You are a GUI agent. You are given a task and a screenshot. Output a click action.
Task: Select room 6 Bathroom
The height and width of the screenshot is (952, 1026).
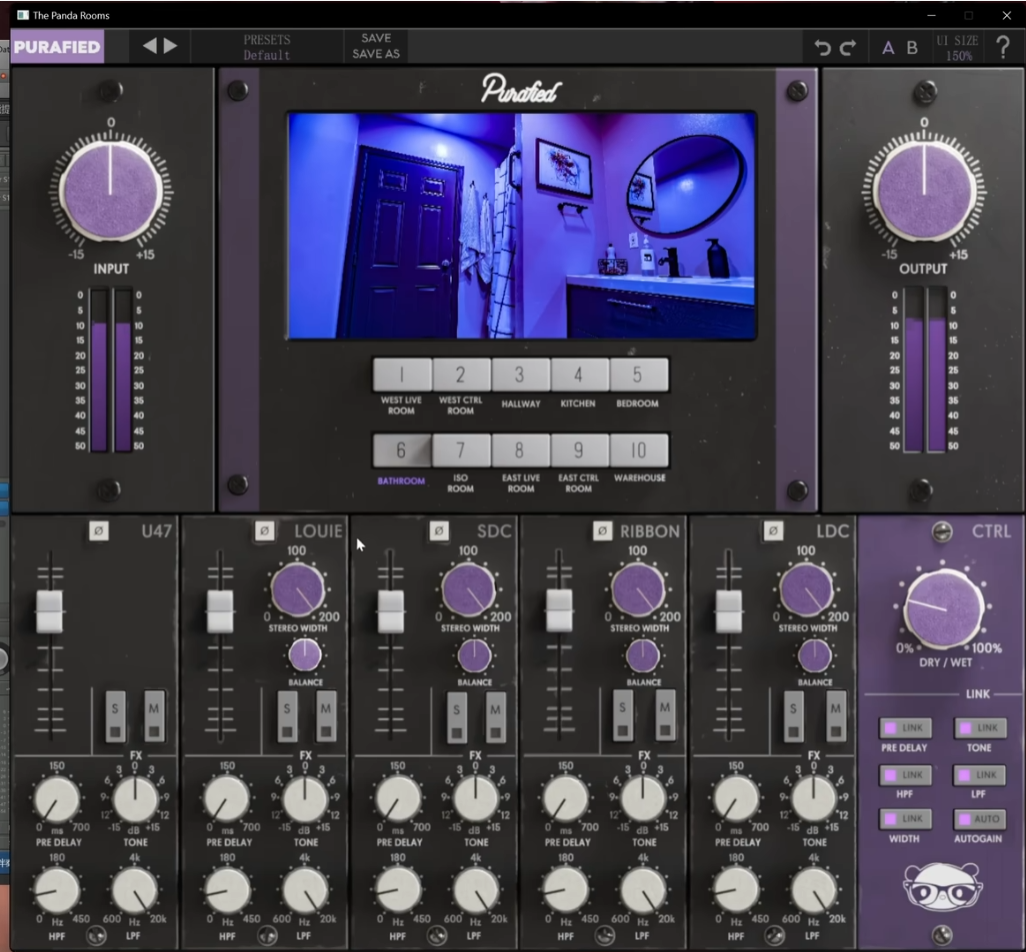coord(402,450)
